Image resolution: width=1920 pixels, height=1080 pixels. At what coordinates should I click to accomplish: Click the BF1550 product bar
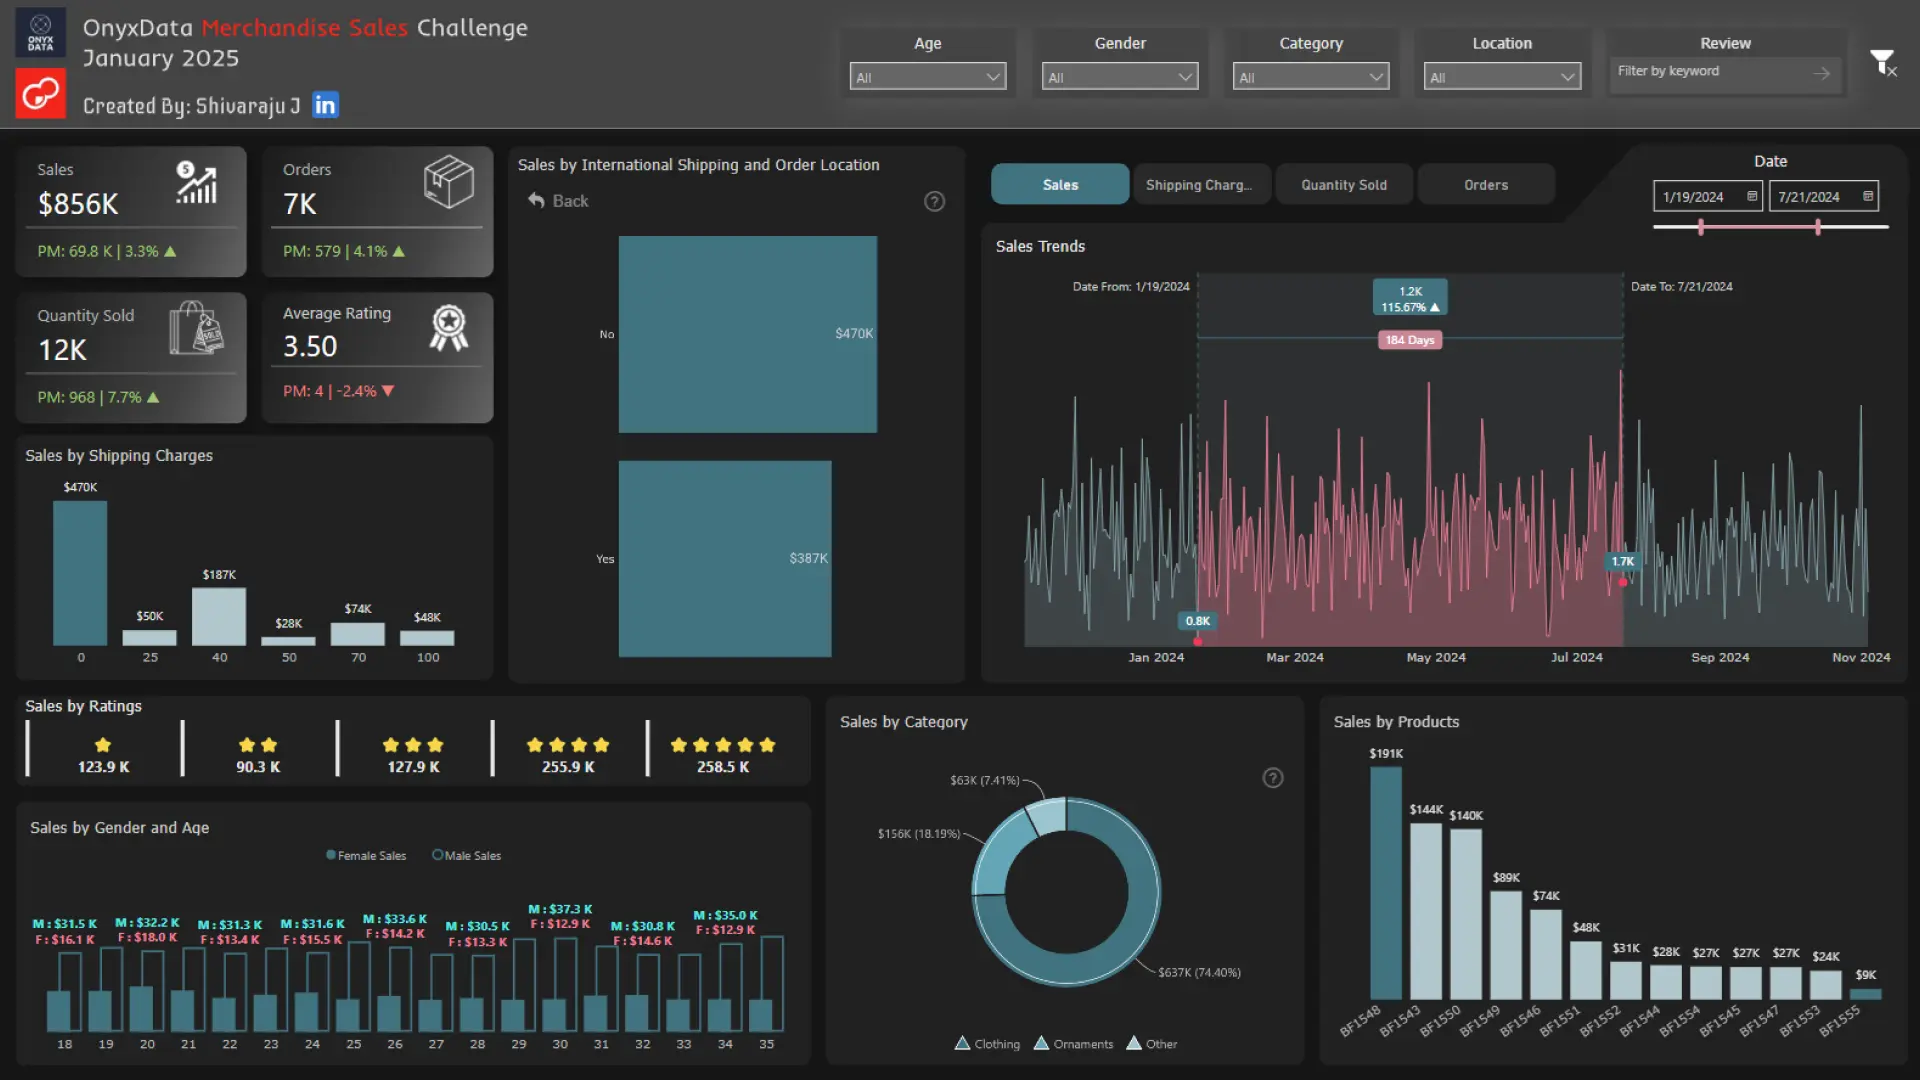(x=1466, y=914)
